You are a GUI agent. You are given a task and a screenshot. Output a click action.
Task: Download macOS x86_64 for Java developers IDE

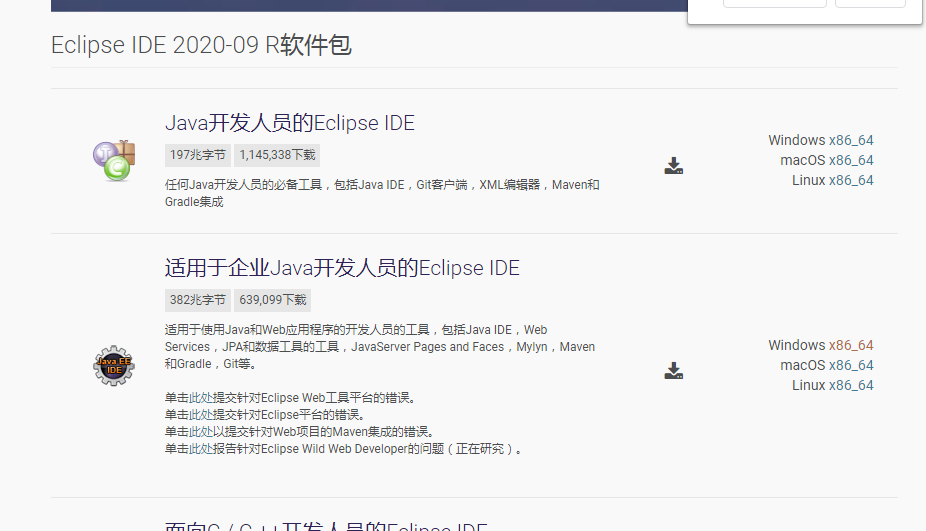click(851, 160)
